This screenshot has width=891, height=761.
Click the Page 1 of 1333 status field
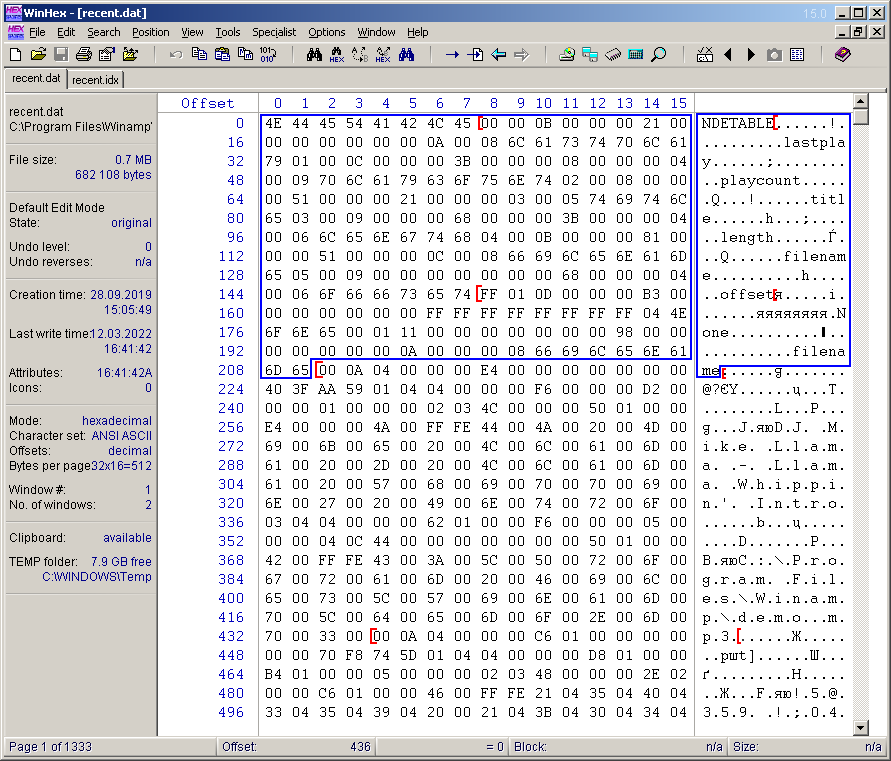coord(50,747)
